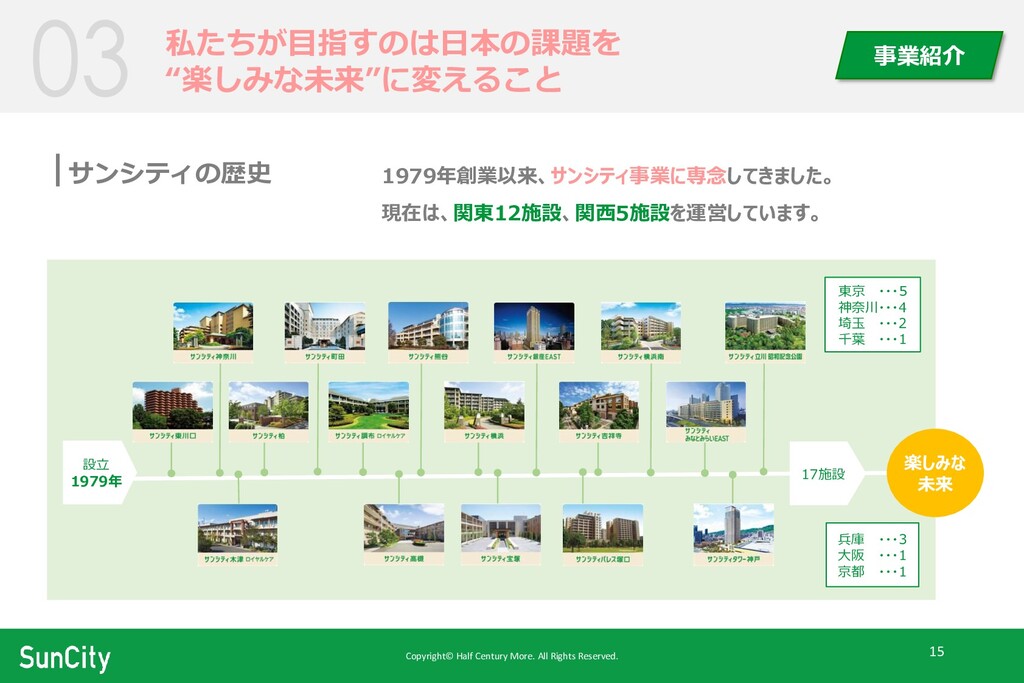Select the サンシティタワー神戸 facility photo
The height and width of the screenshot is (683, 1024).
coord(733,528)
